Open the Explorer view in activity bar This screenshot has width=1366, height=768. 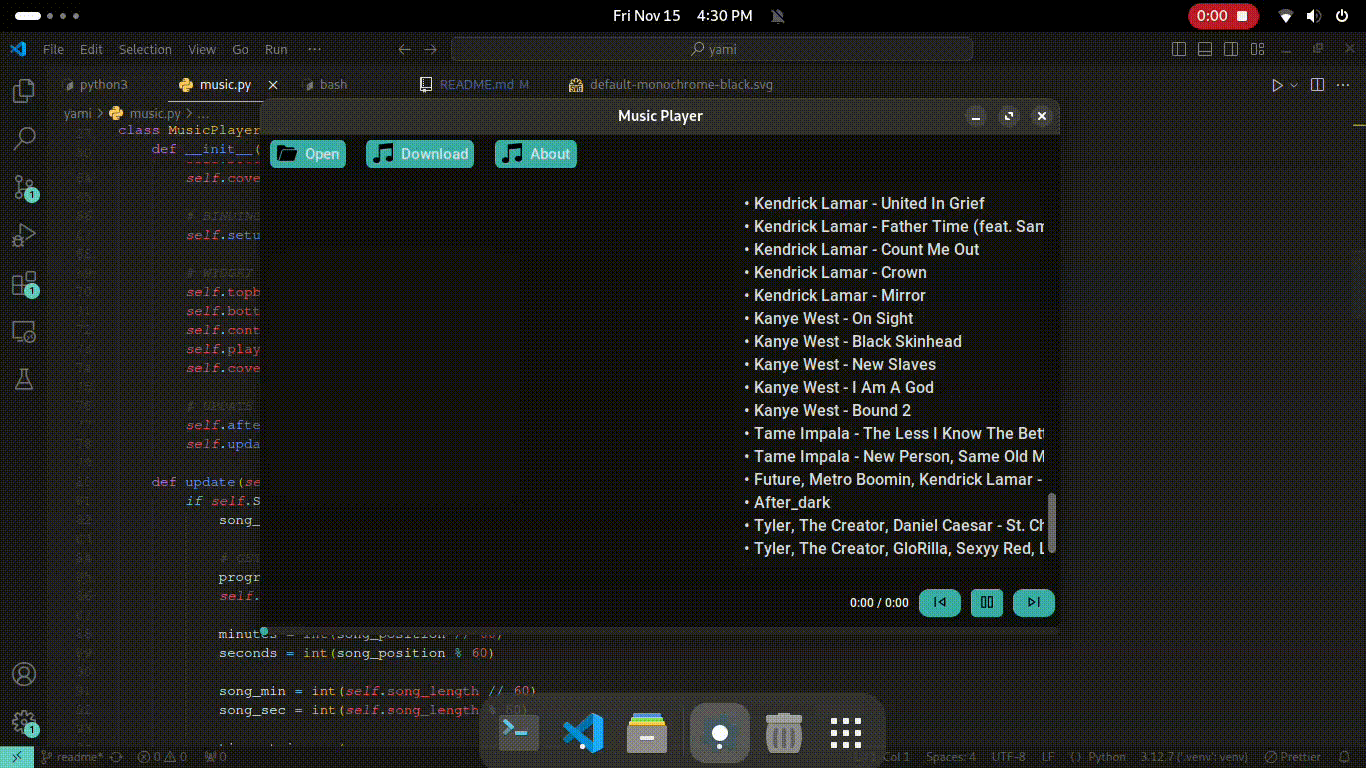coord(24,92)
